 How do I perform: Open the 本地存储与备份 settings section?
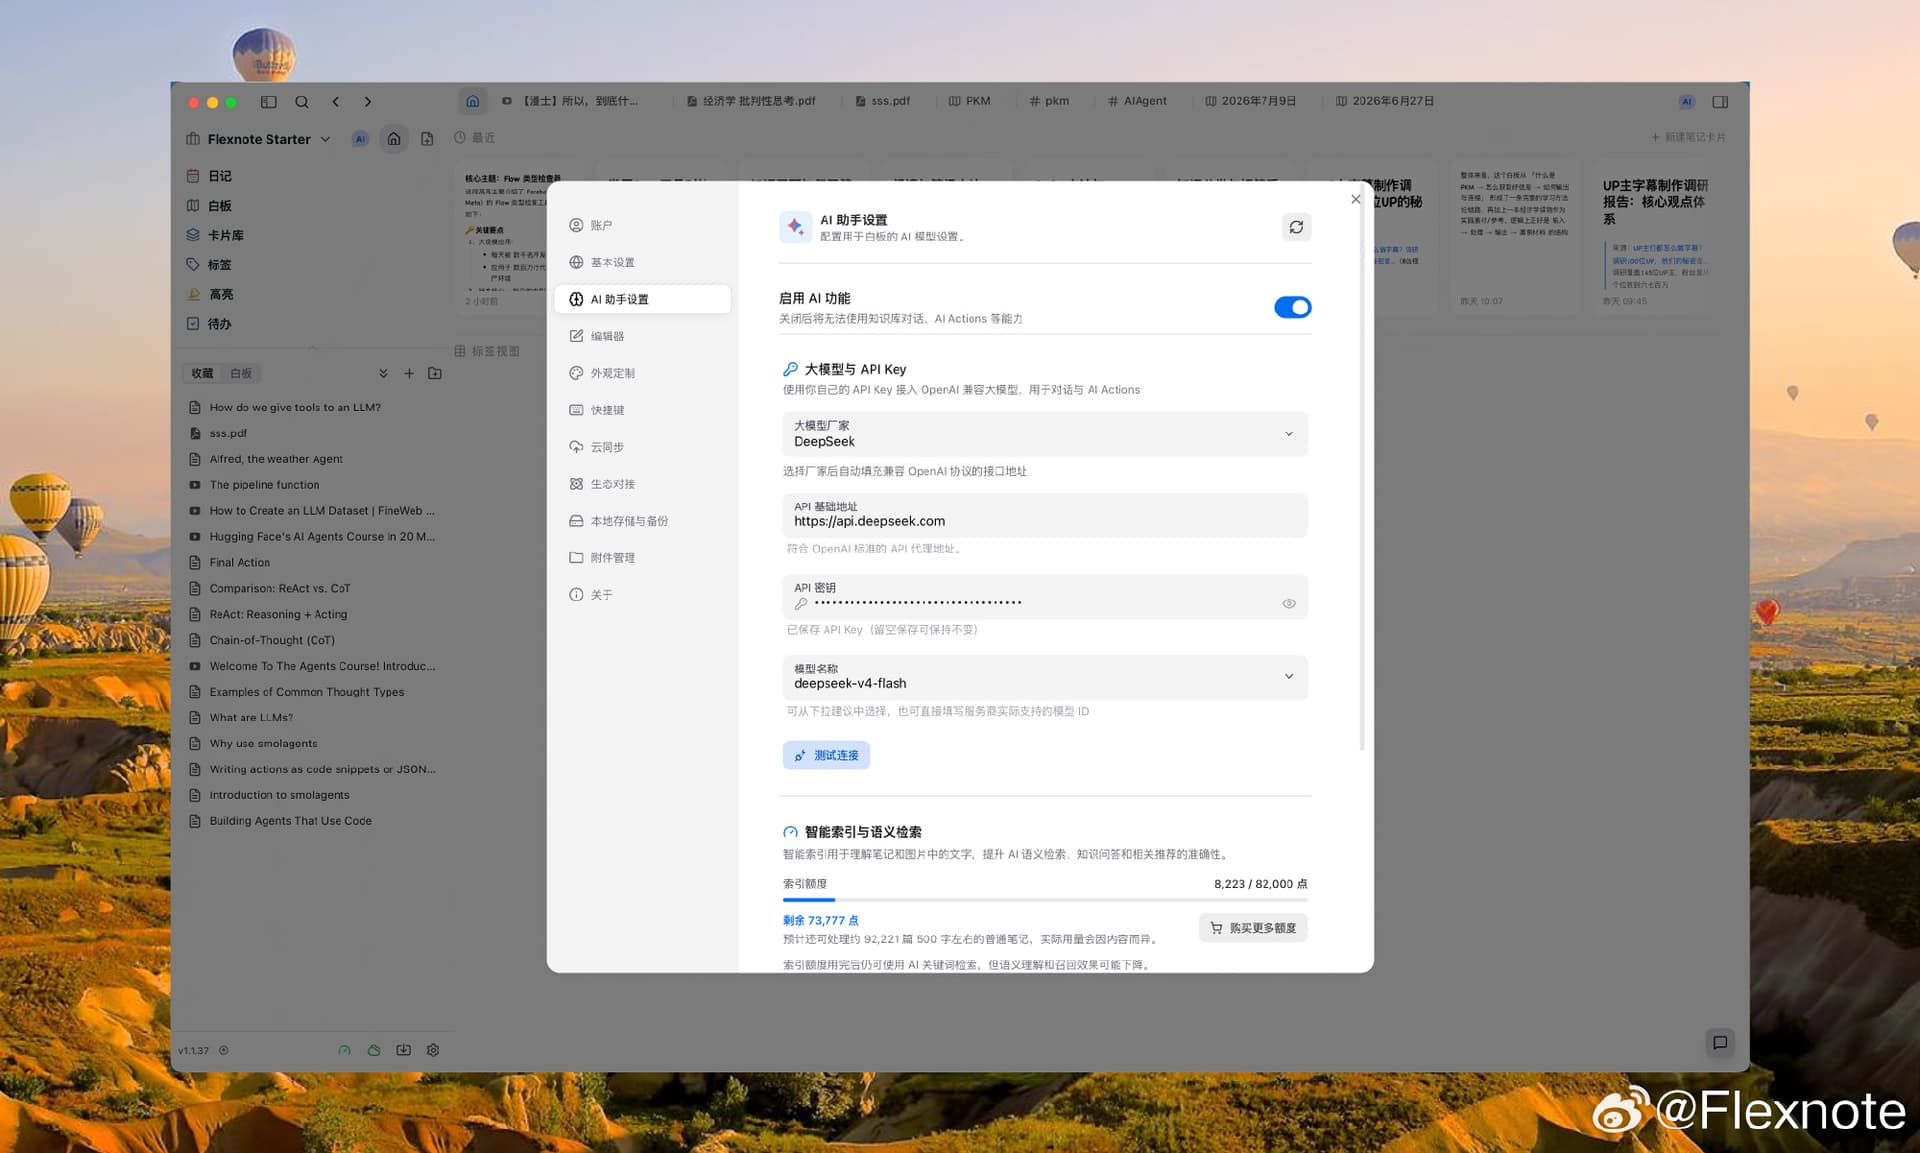pos(642,521)
